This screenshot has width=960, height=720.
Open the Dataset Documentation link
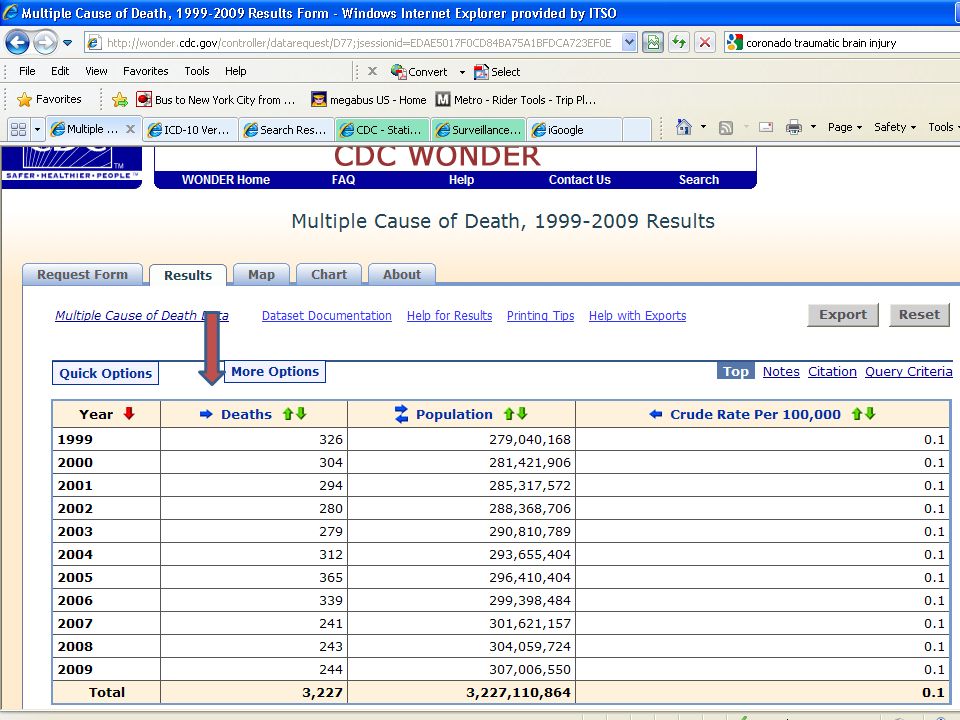tap(327, 316)
